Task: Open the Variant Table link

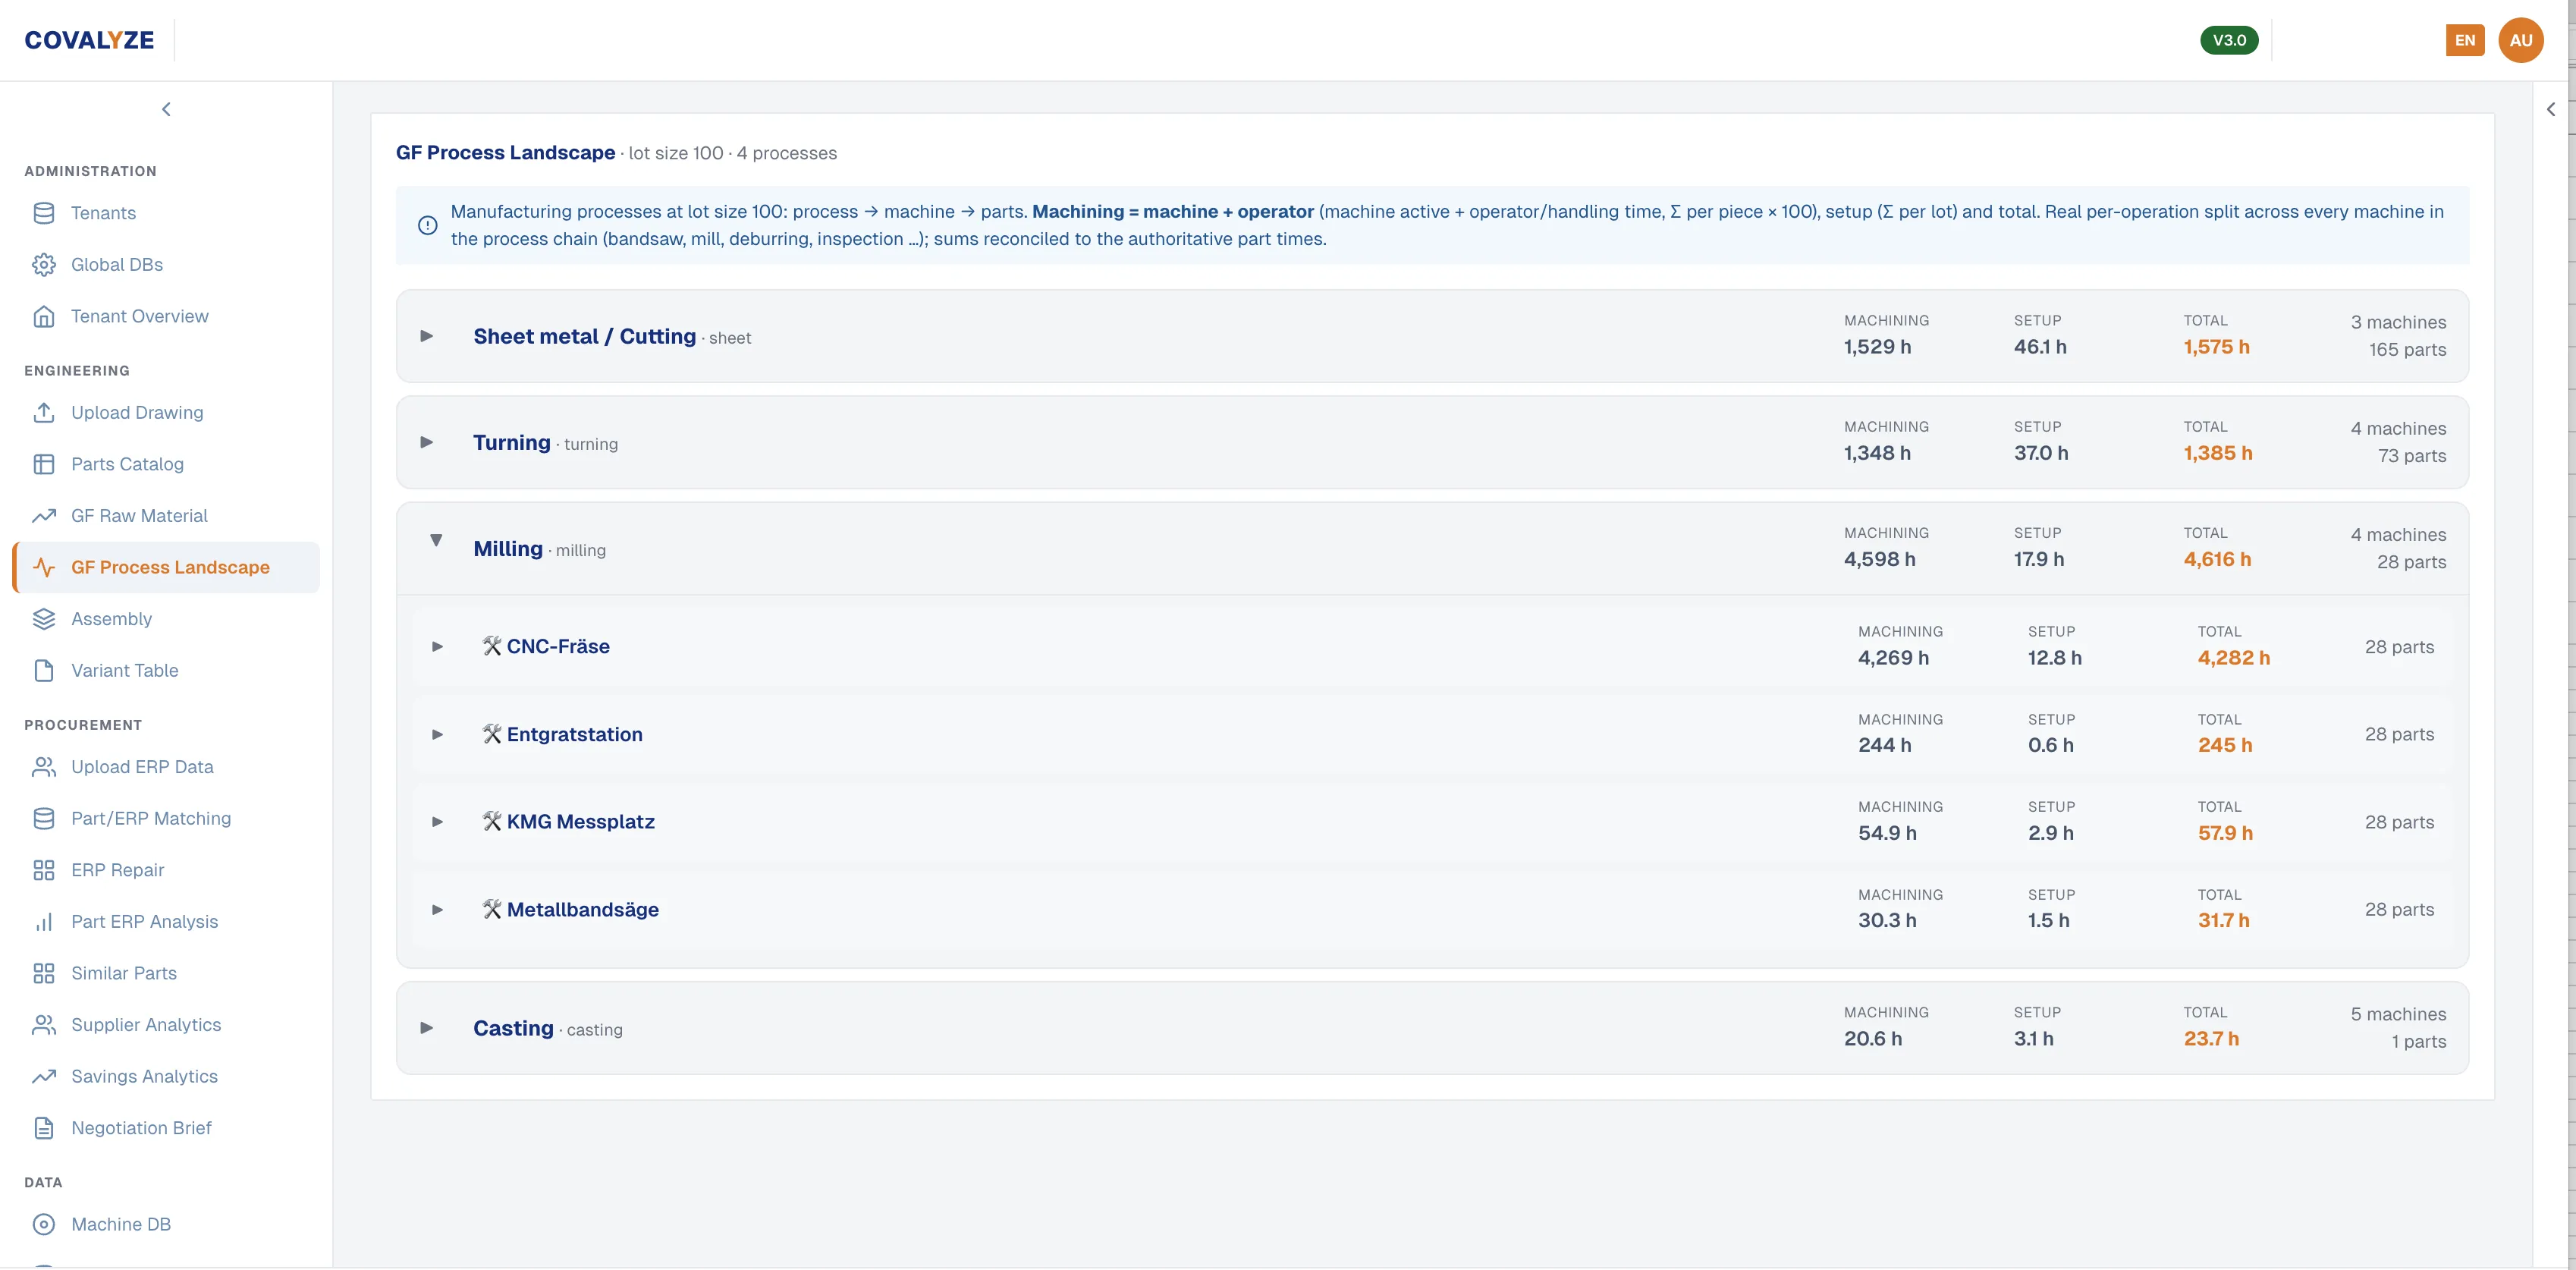Action: click(166, 670)
